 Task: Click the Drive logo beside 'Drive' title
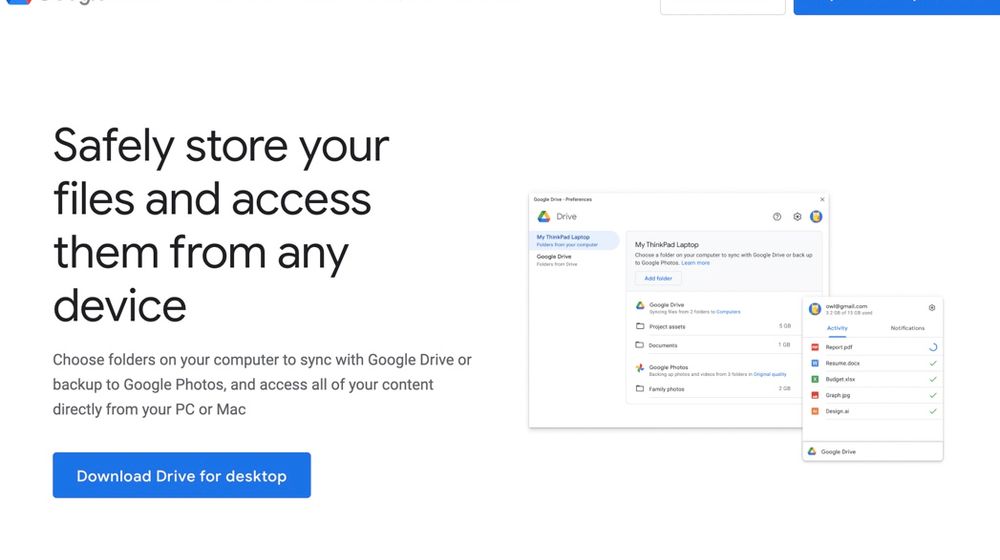[x=543, y=217]
